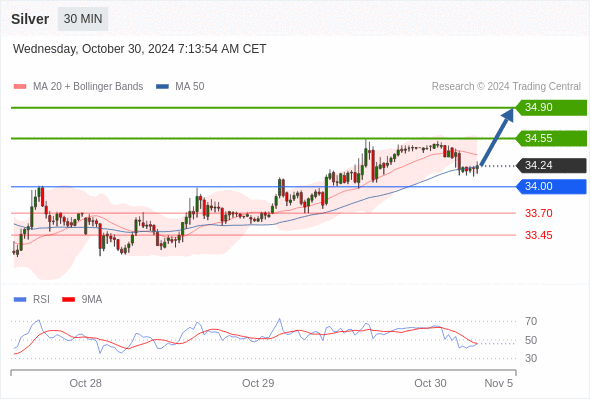Click the green 34.90 price tag
Viewport: 590px width, 400px height.
click(x=551, y=108)
